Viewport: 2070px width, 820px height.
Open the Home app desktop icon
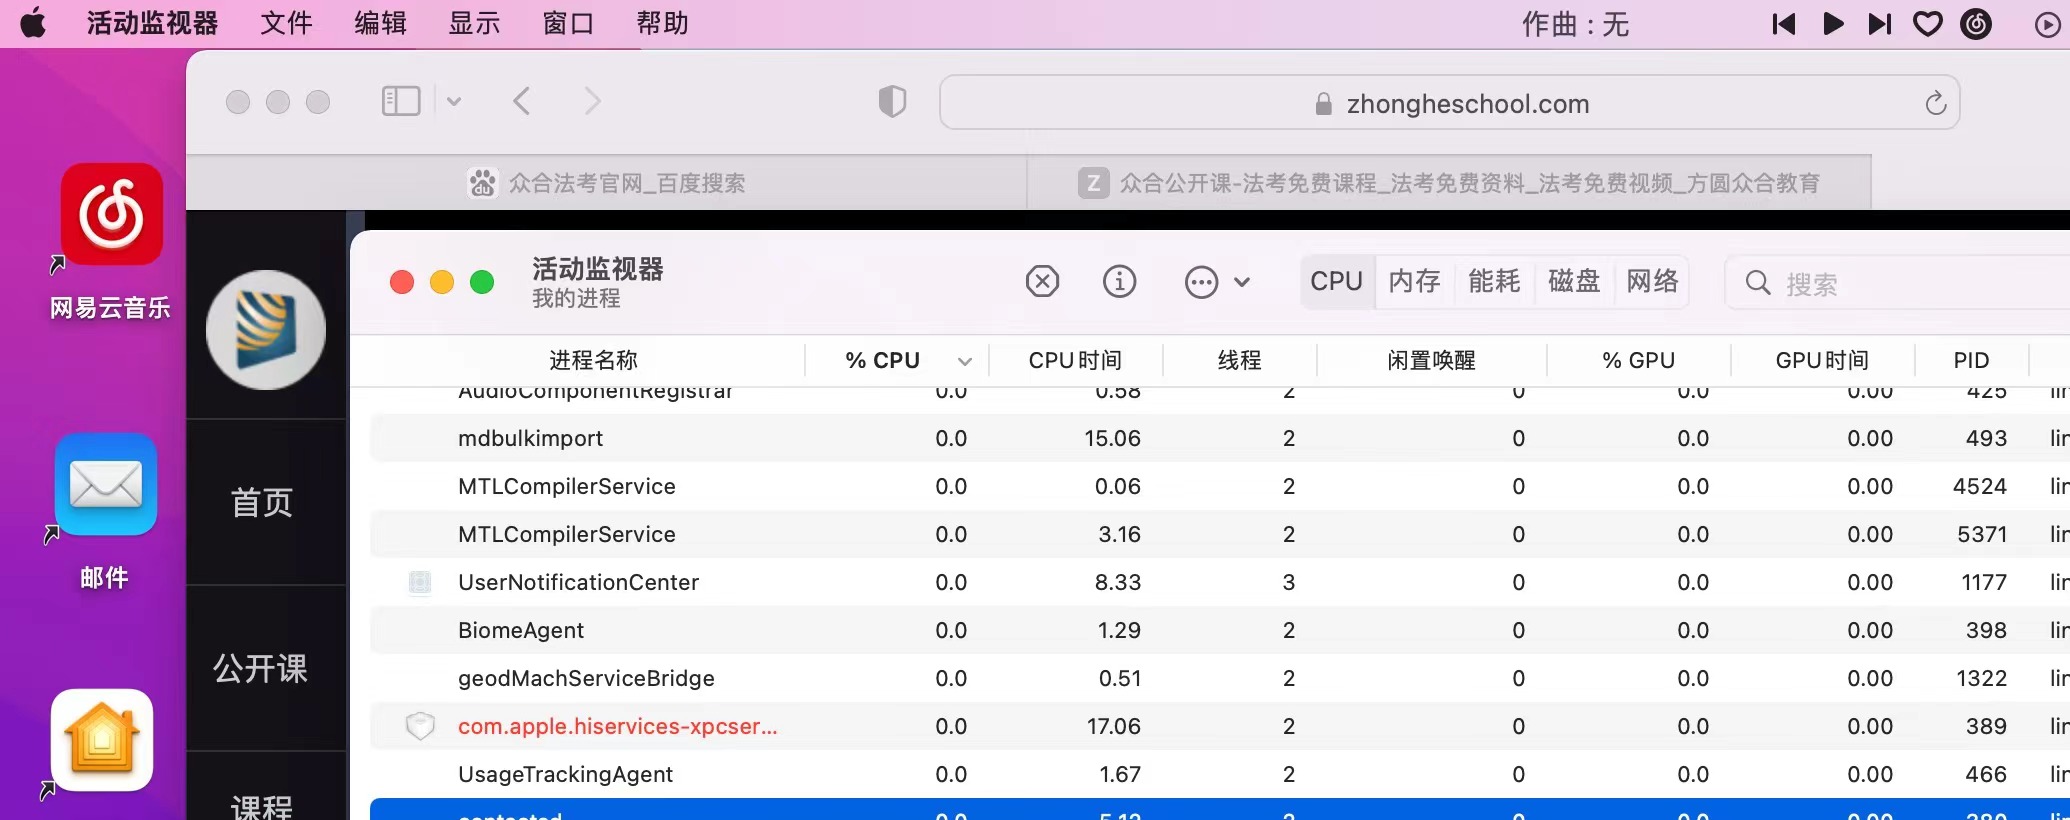point(103,740)
